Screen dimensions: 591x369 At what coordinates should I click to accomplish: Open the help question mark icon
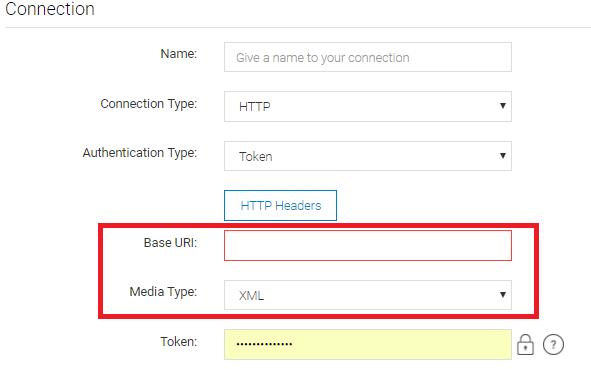pyautogui.click(x=553, y=345)
